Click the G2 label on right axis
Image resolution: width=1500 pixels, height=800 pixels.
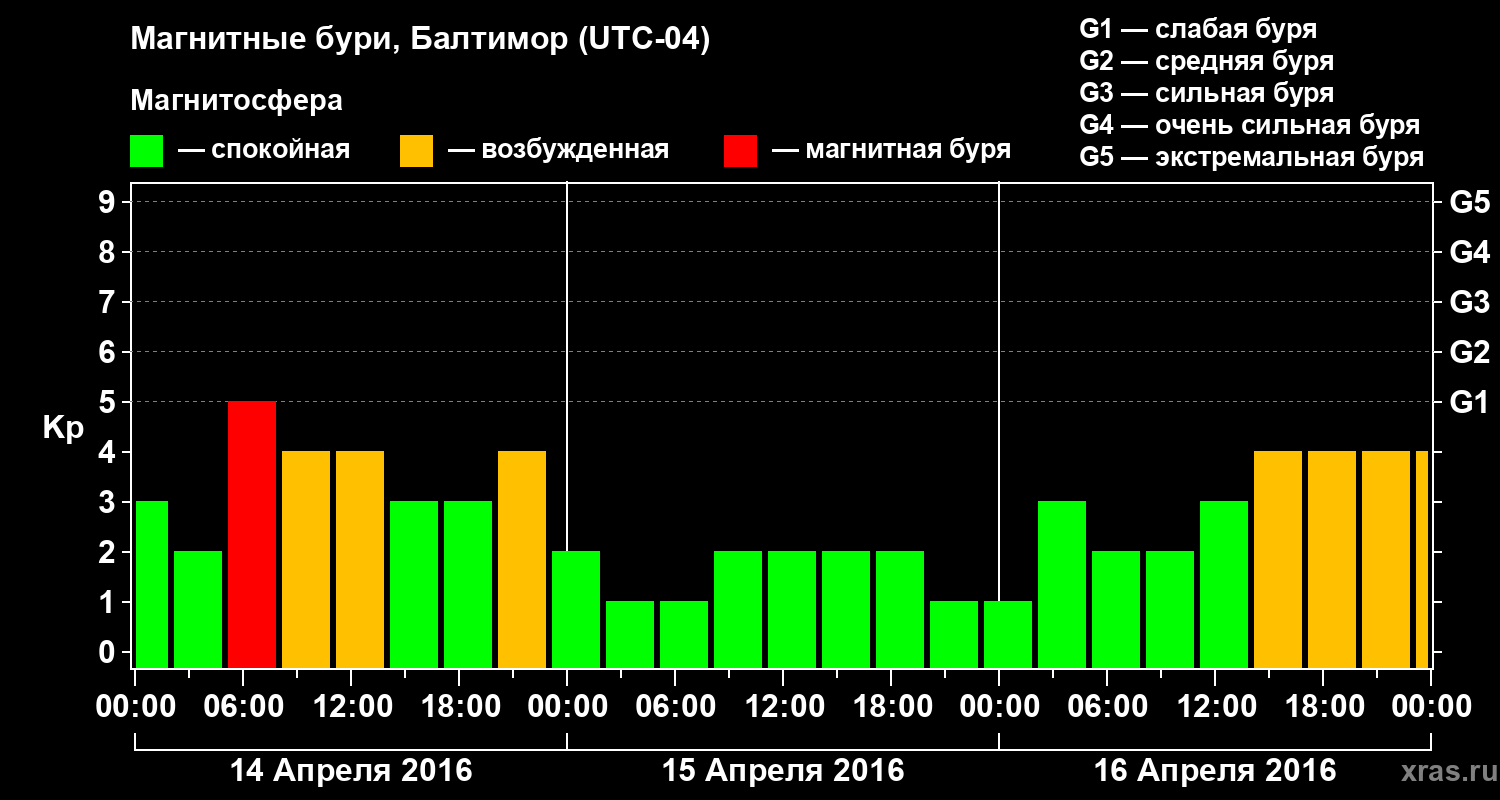[1469, 352]
